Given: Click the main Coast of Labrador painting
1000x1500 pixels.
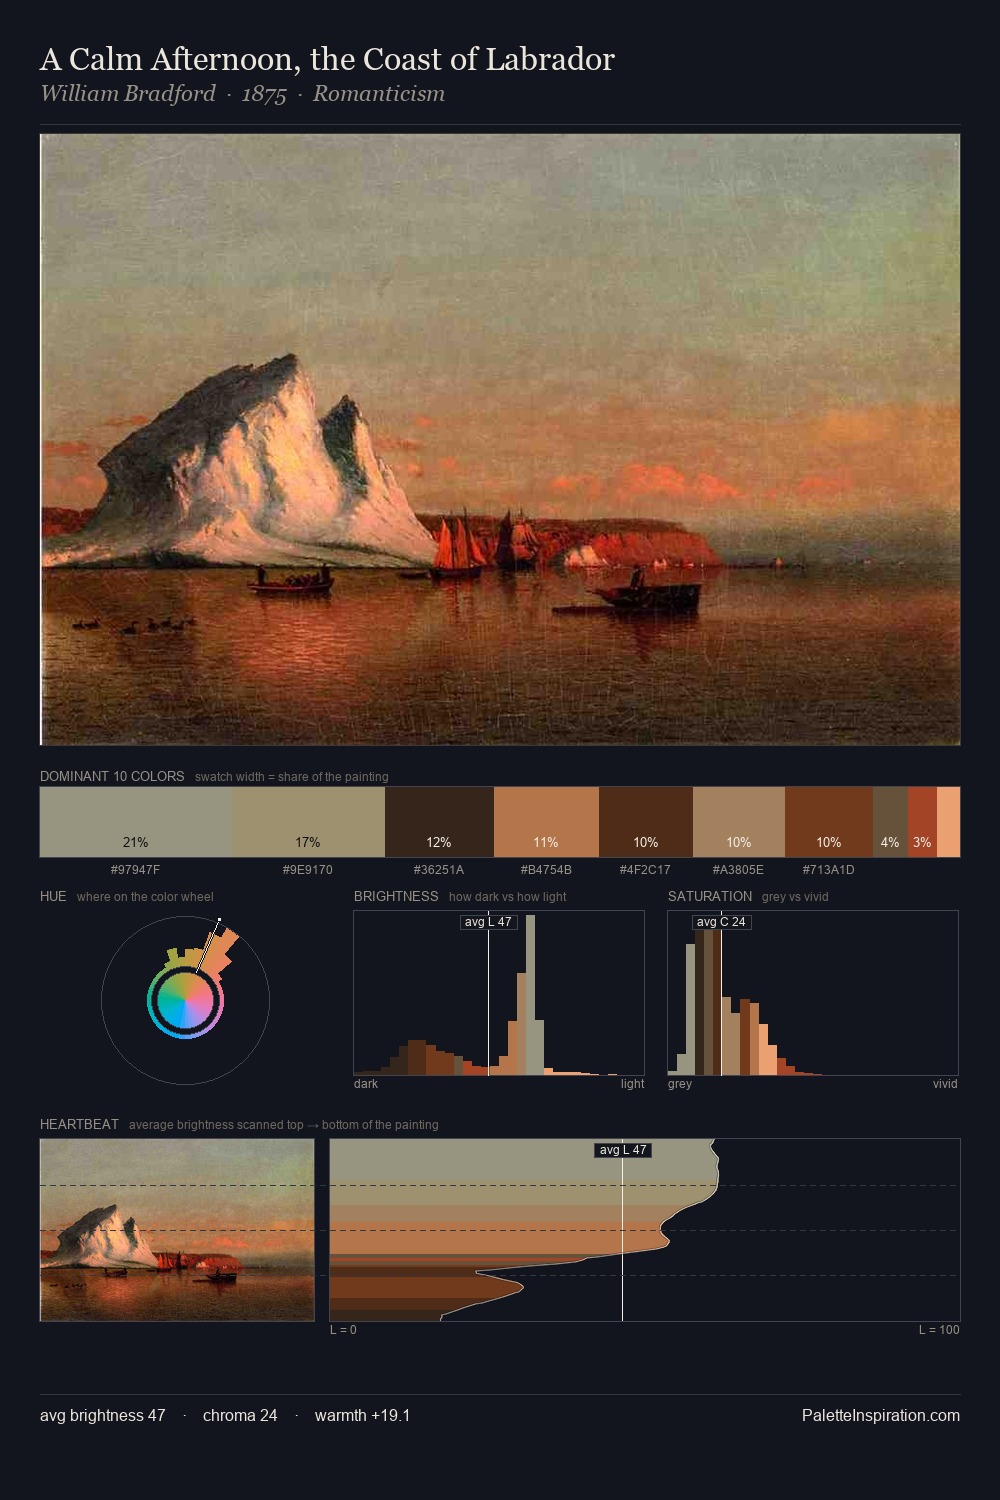Looking at the screenshot, I should pyautogui.click(x=500, y=440).
